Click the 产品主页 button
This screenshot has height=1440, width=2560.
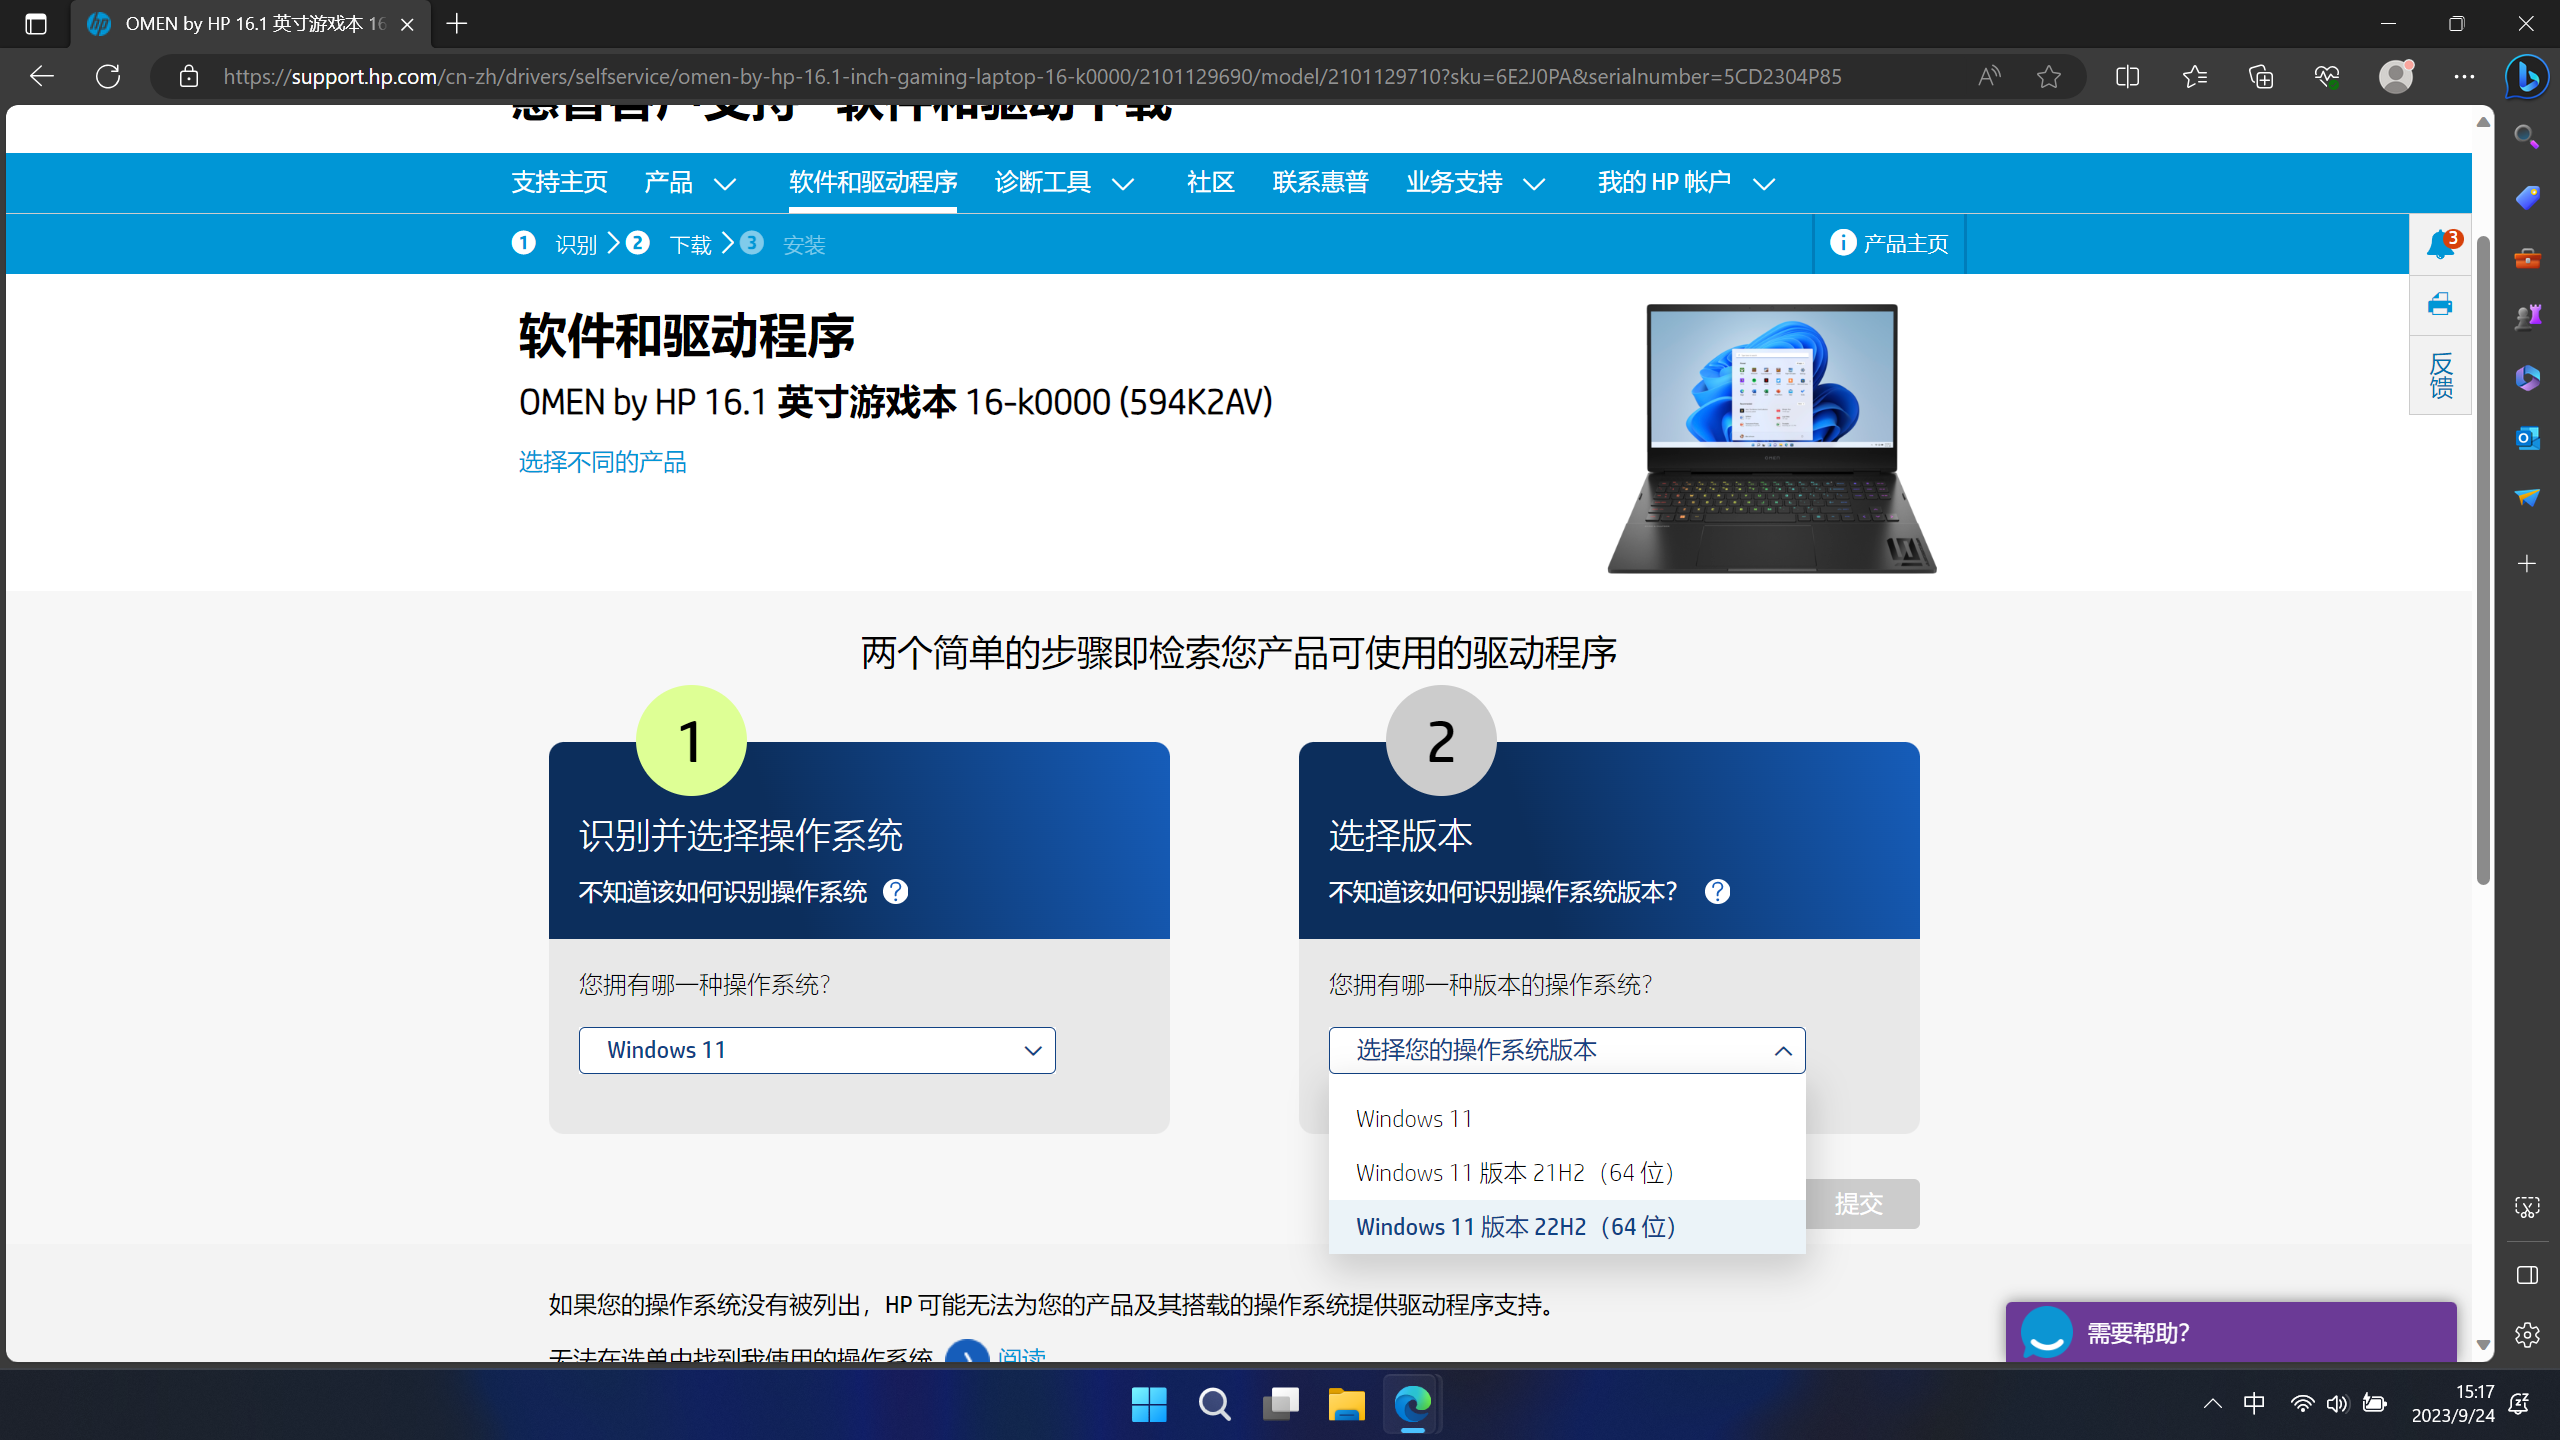(x=1889, y=243)
